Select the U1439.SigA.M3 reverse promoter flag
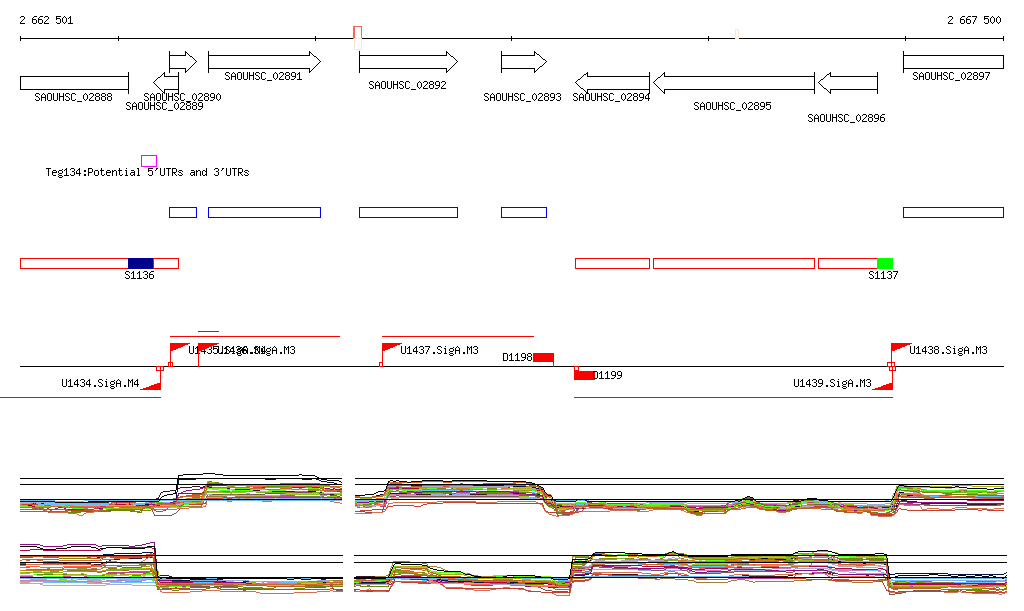1024x611 pixels. (x=883, y=386)
